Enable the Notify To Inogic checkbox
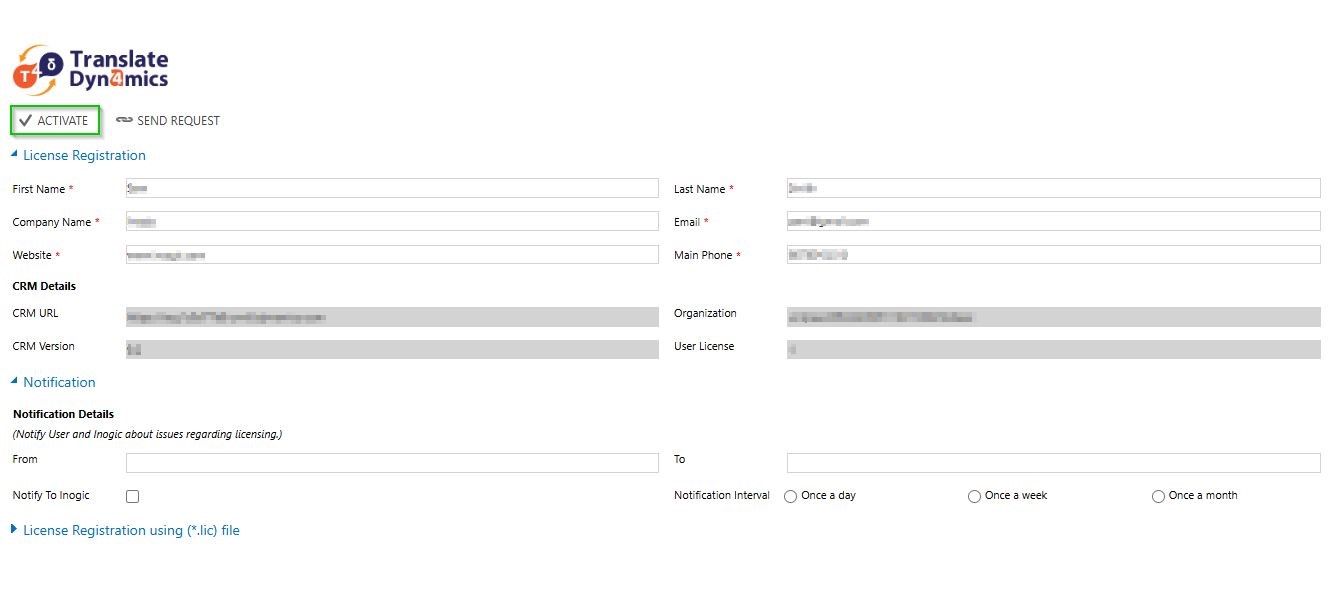Image resolution: width=1334 pixels, height=610 pixels. click(133, 496)
